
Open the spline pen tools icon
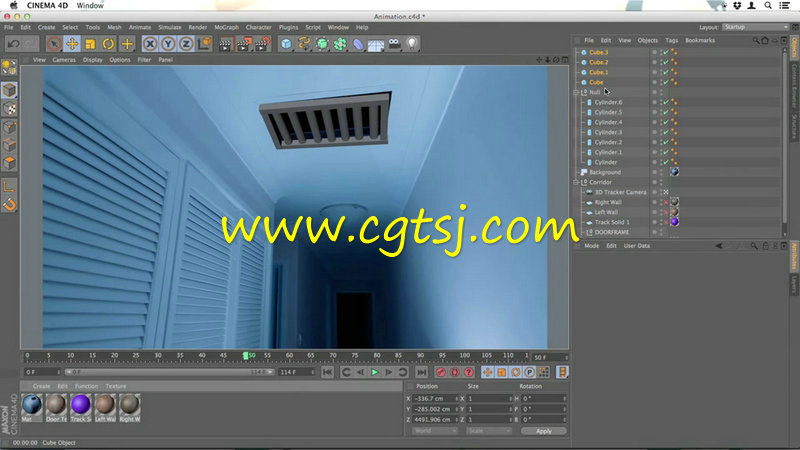tap(304, 44)
